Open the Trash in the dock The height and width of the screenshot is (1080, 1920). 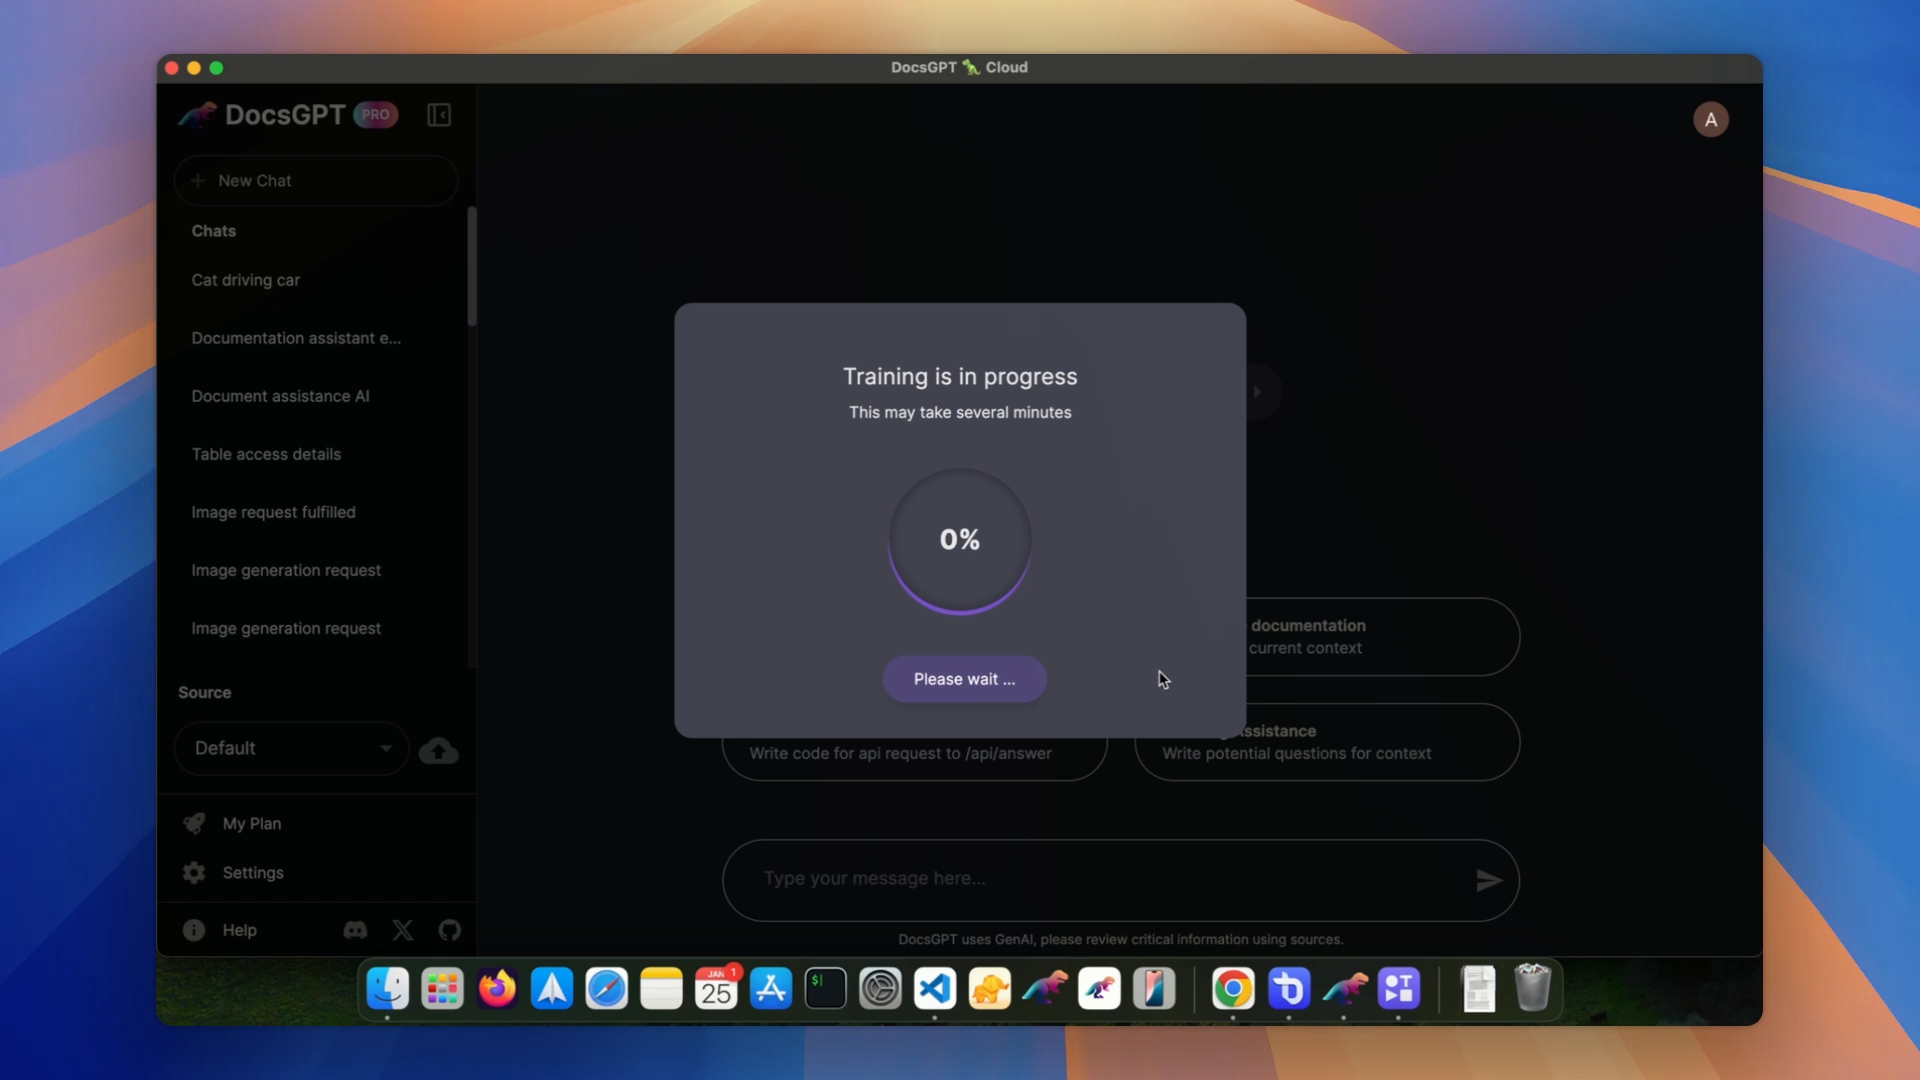coord(1533,989)
